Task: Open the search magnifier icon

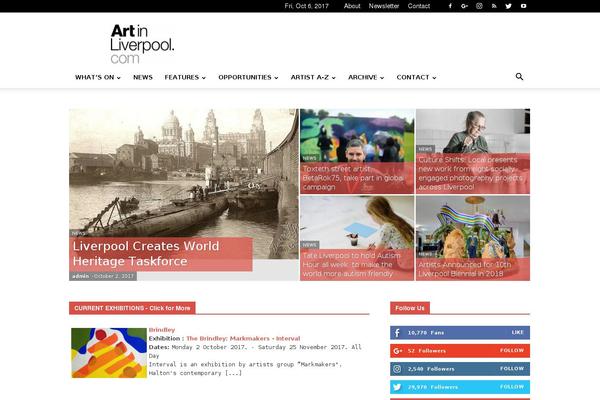Action: click(x=519, y=77)
